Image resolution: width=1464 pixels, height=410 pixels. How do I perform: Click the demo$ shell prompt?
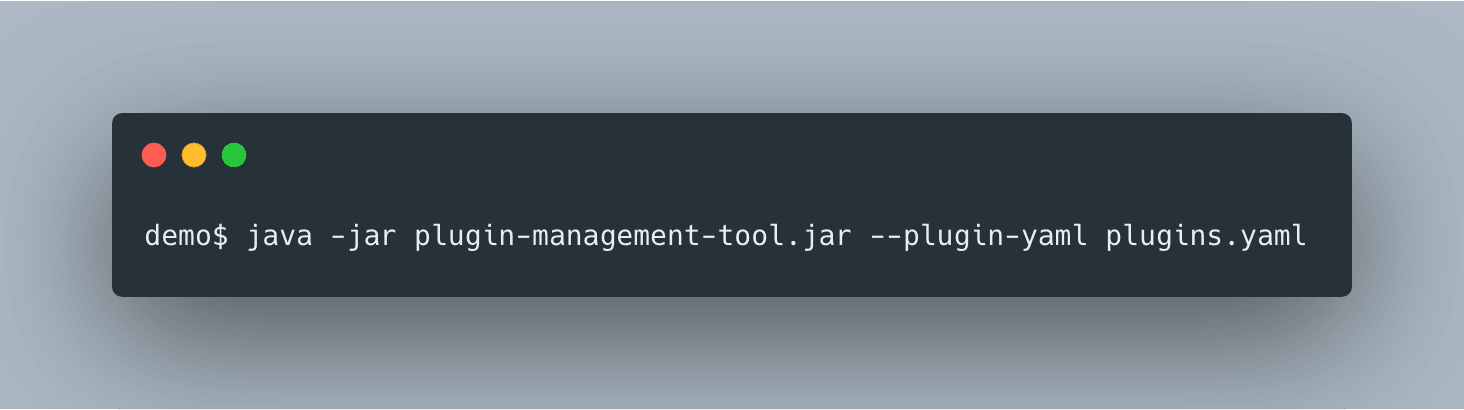coord(187,238)
